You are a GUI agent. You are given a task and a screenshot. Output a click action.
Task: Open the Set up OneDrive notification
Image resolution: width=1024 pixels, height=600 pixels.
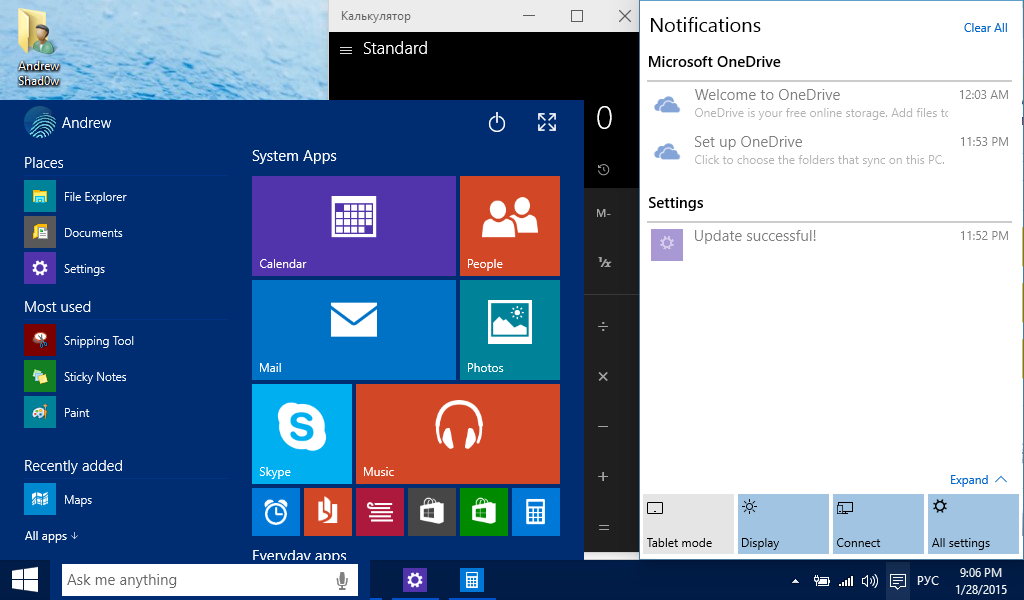[x=829, y=151]
